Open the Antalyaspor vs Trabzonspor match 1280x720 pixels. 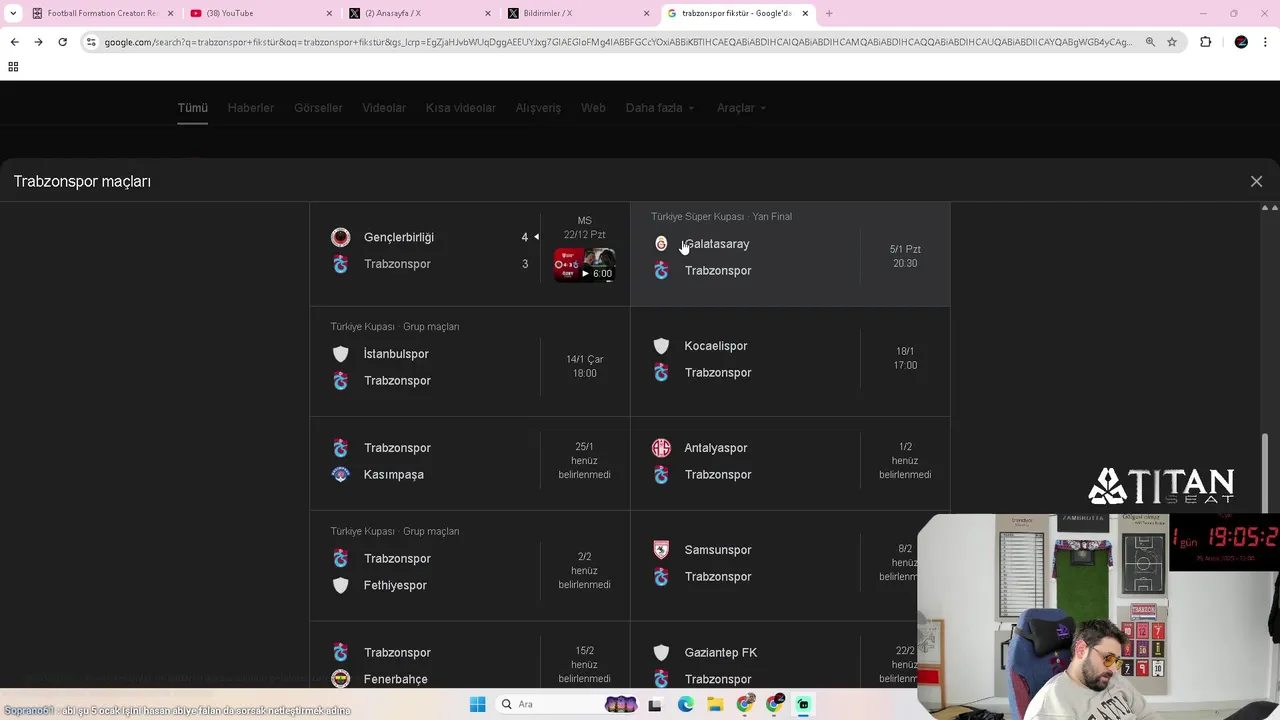point(790,463)
